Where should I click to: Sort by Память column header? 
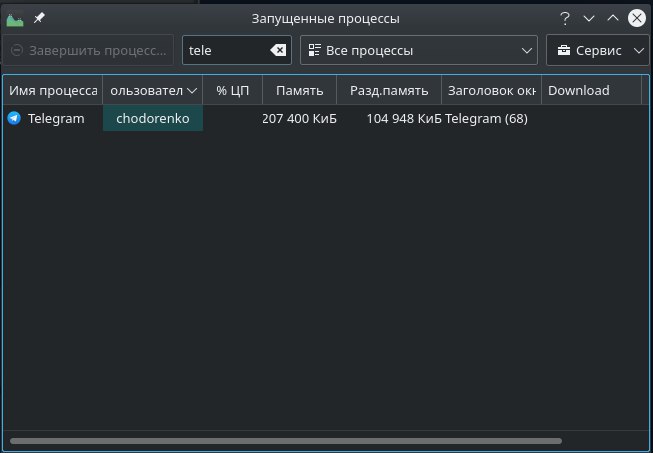pos(299,90)
